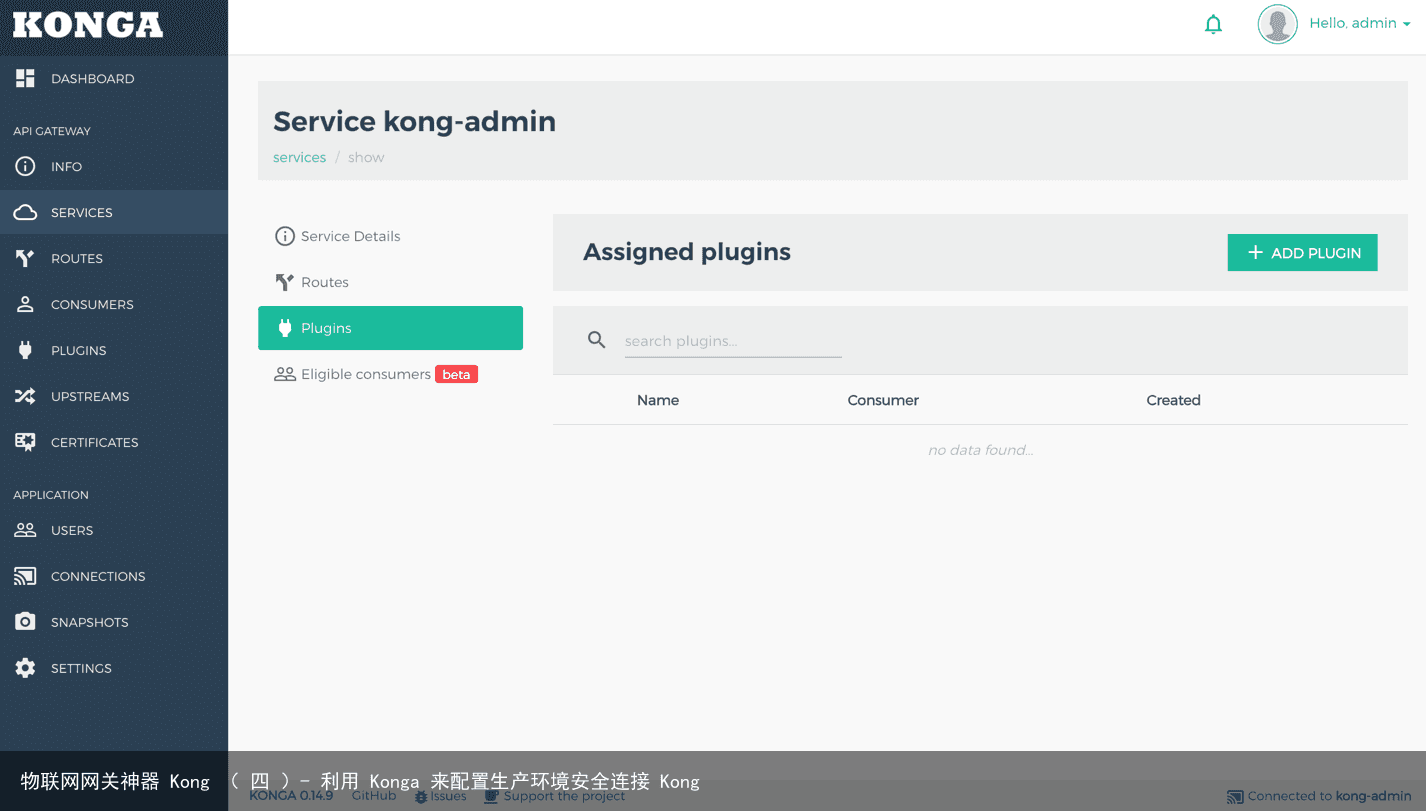Image resolution: width=1426 pixels, height=811 pixels.
Task: Sort by the Consumer column header
Action: [x=883, y=400]
